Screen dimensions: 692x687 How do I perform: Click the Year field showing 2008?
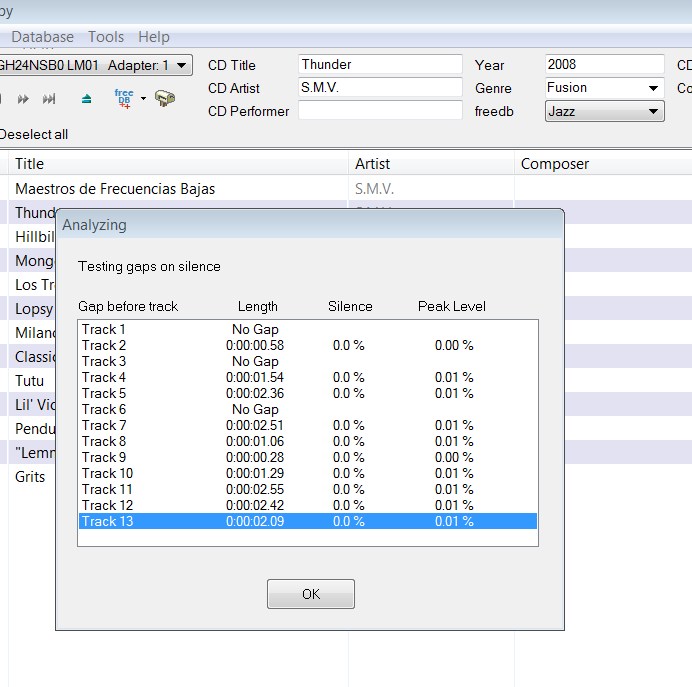pyautogui.click(x=605, y=64)
